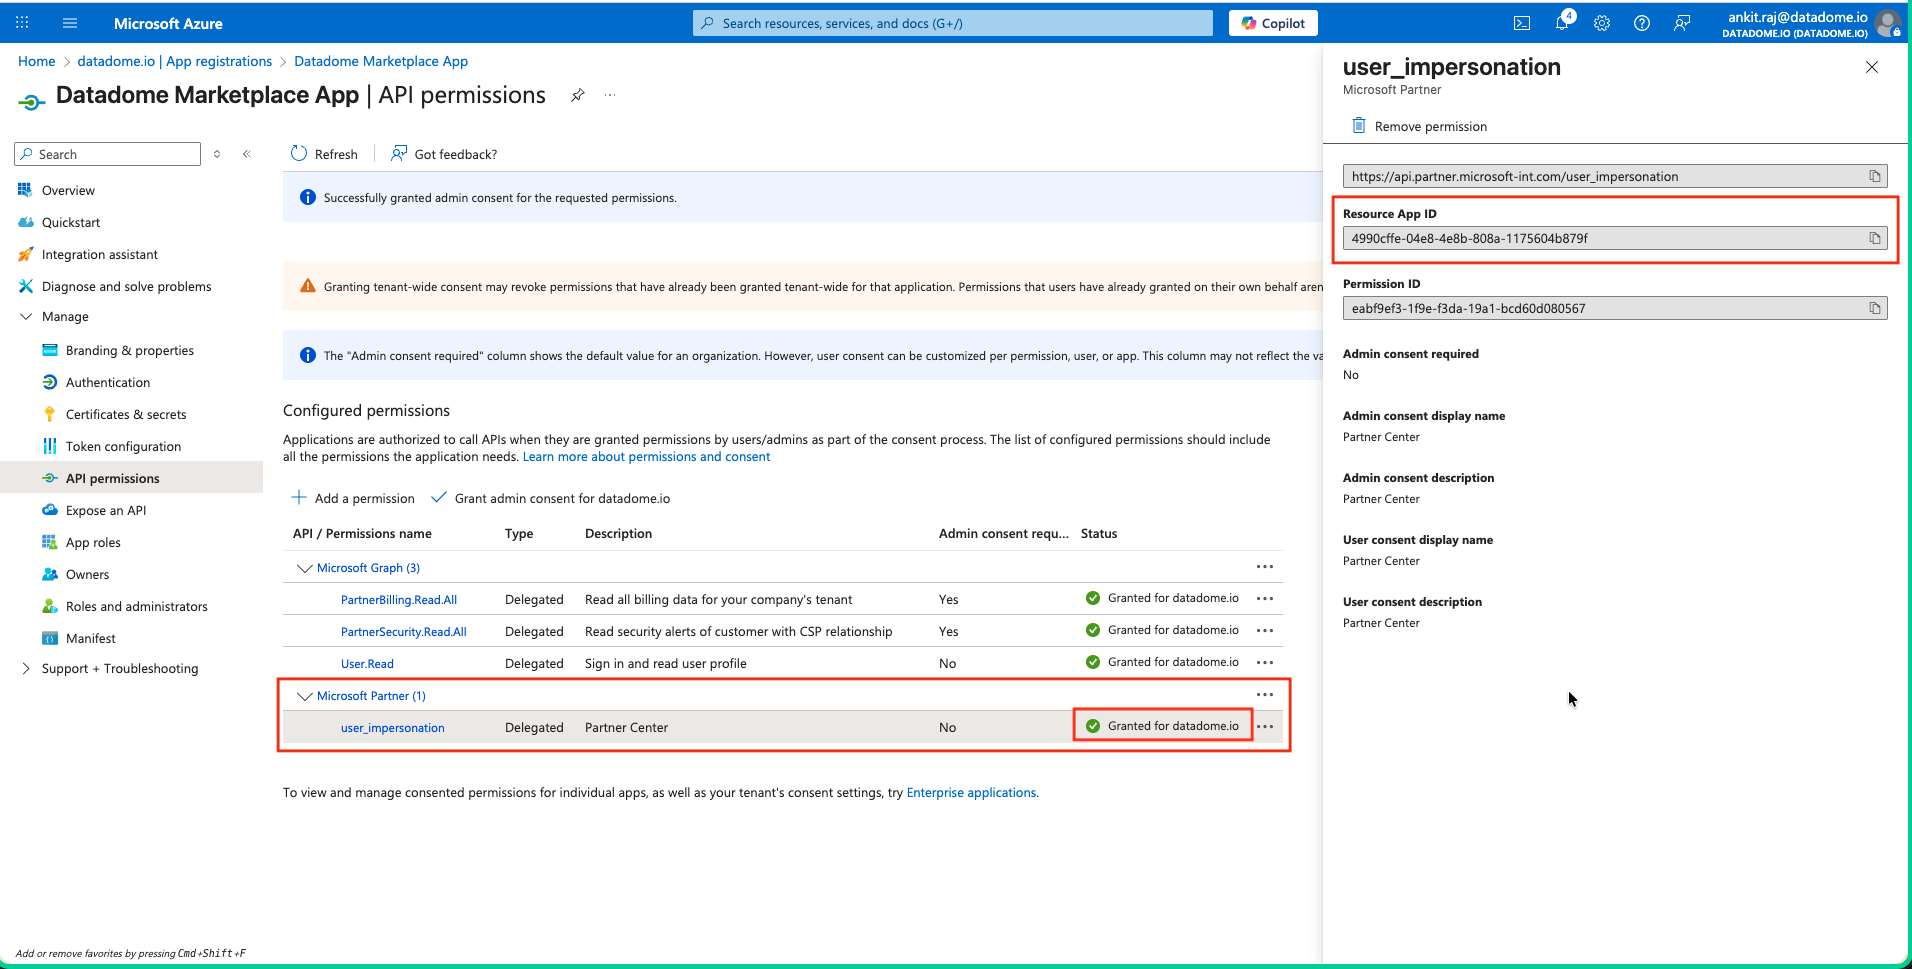Select the Permission ID text field

click(x=1615, y=309)
